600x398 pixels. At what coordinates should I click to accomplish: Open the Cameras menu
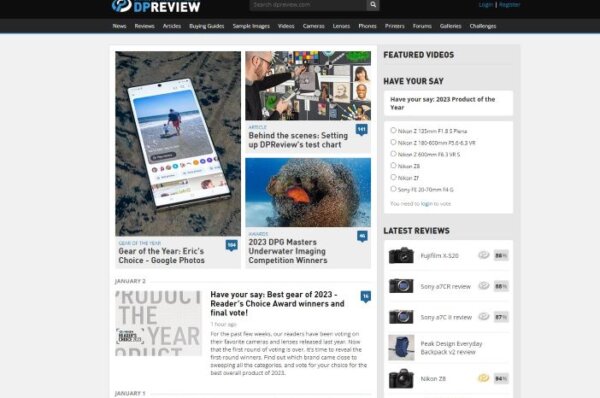pyautogui.click(x=313, y=26)
